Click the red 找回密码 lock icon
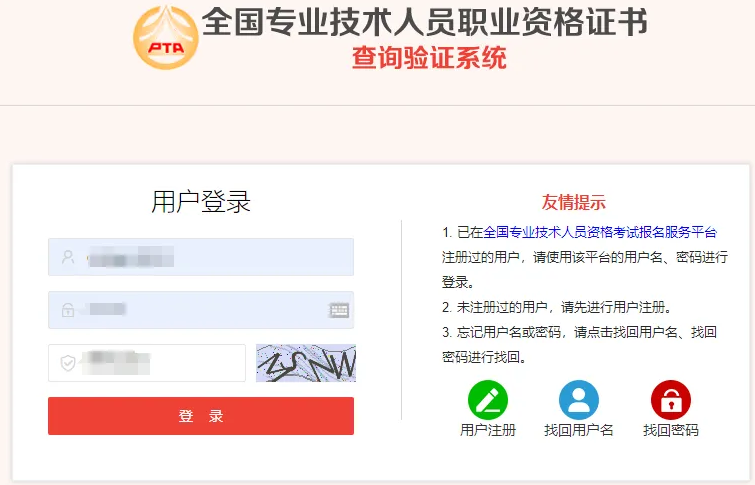Image resolution: width=755 pixels, height=485 pixels. [671, 400]
